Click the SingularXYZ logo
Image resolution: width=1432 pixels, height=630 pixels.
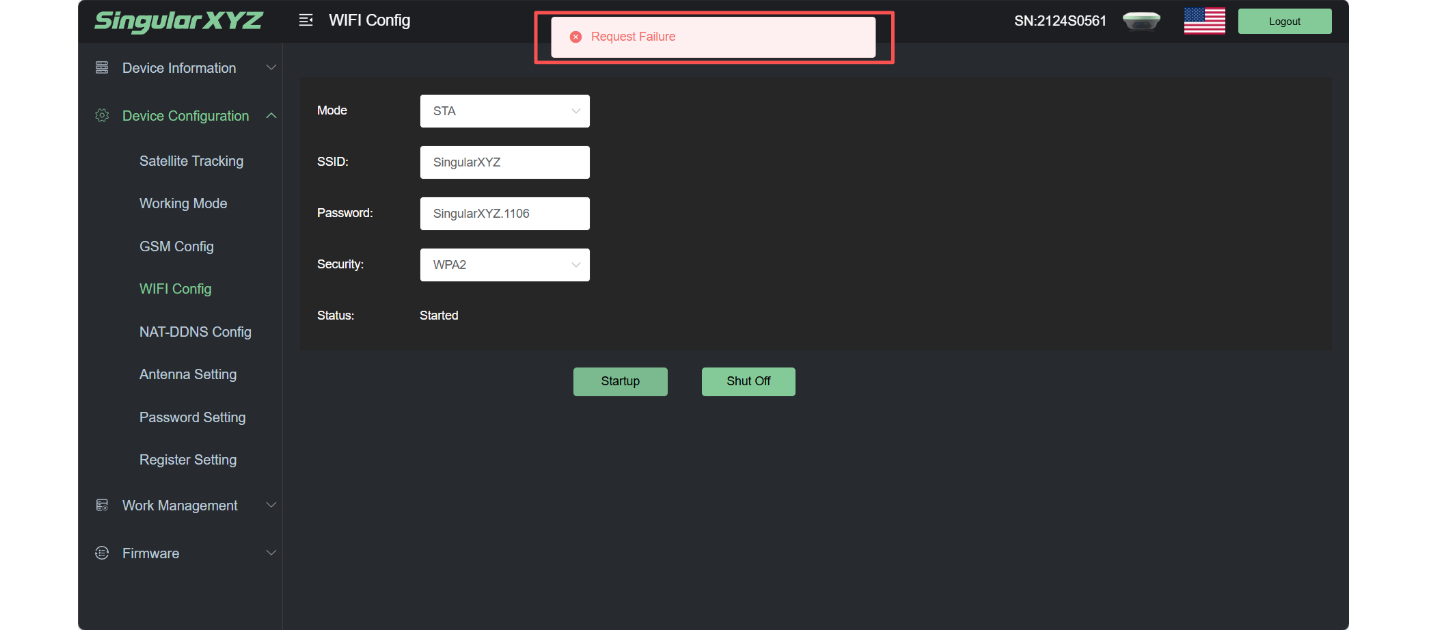(178, 21)
